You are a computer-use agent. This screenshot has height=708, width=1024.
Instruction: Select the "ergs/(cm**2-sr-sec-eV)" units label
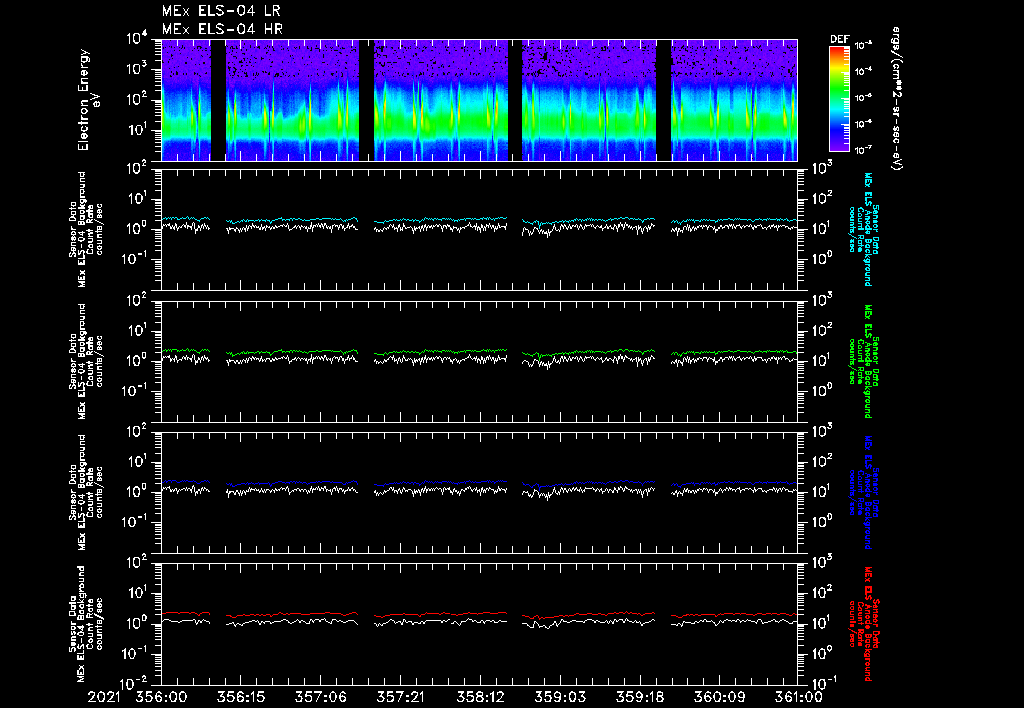(896, 99)
